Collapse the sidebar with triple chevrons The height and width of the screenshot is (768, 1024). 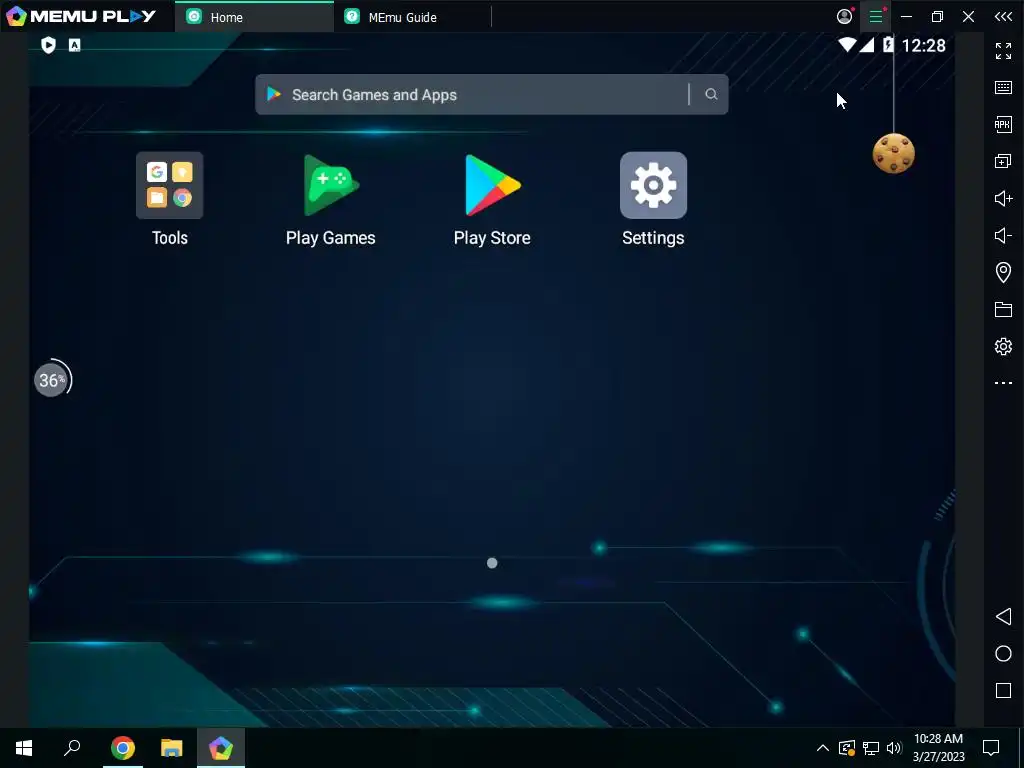[1003, 17]
